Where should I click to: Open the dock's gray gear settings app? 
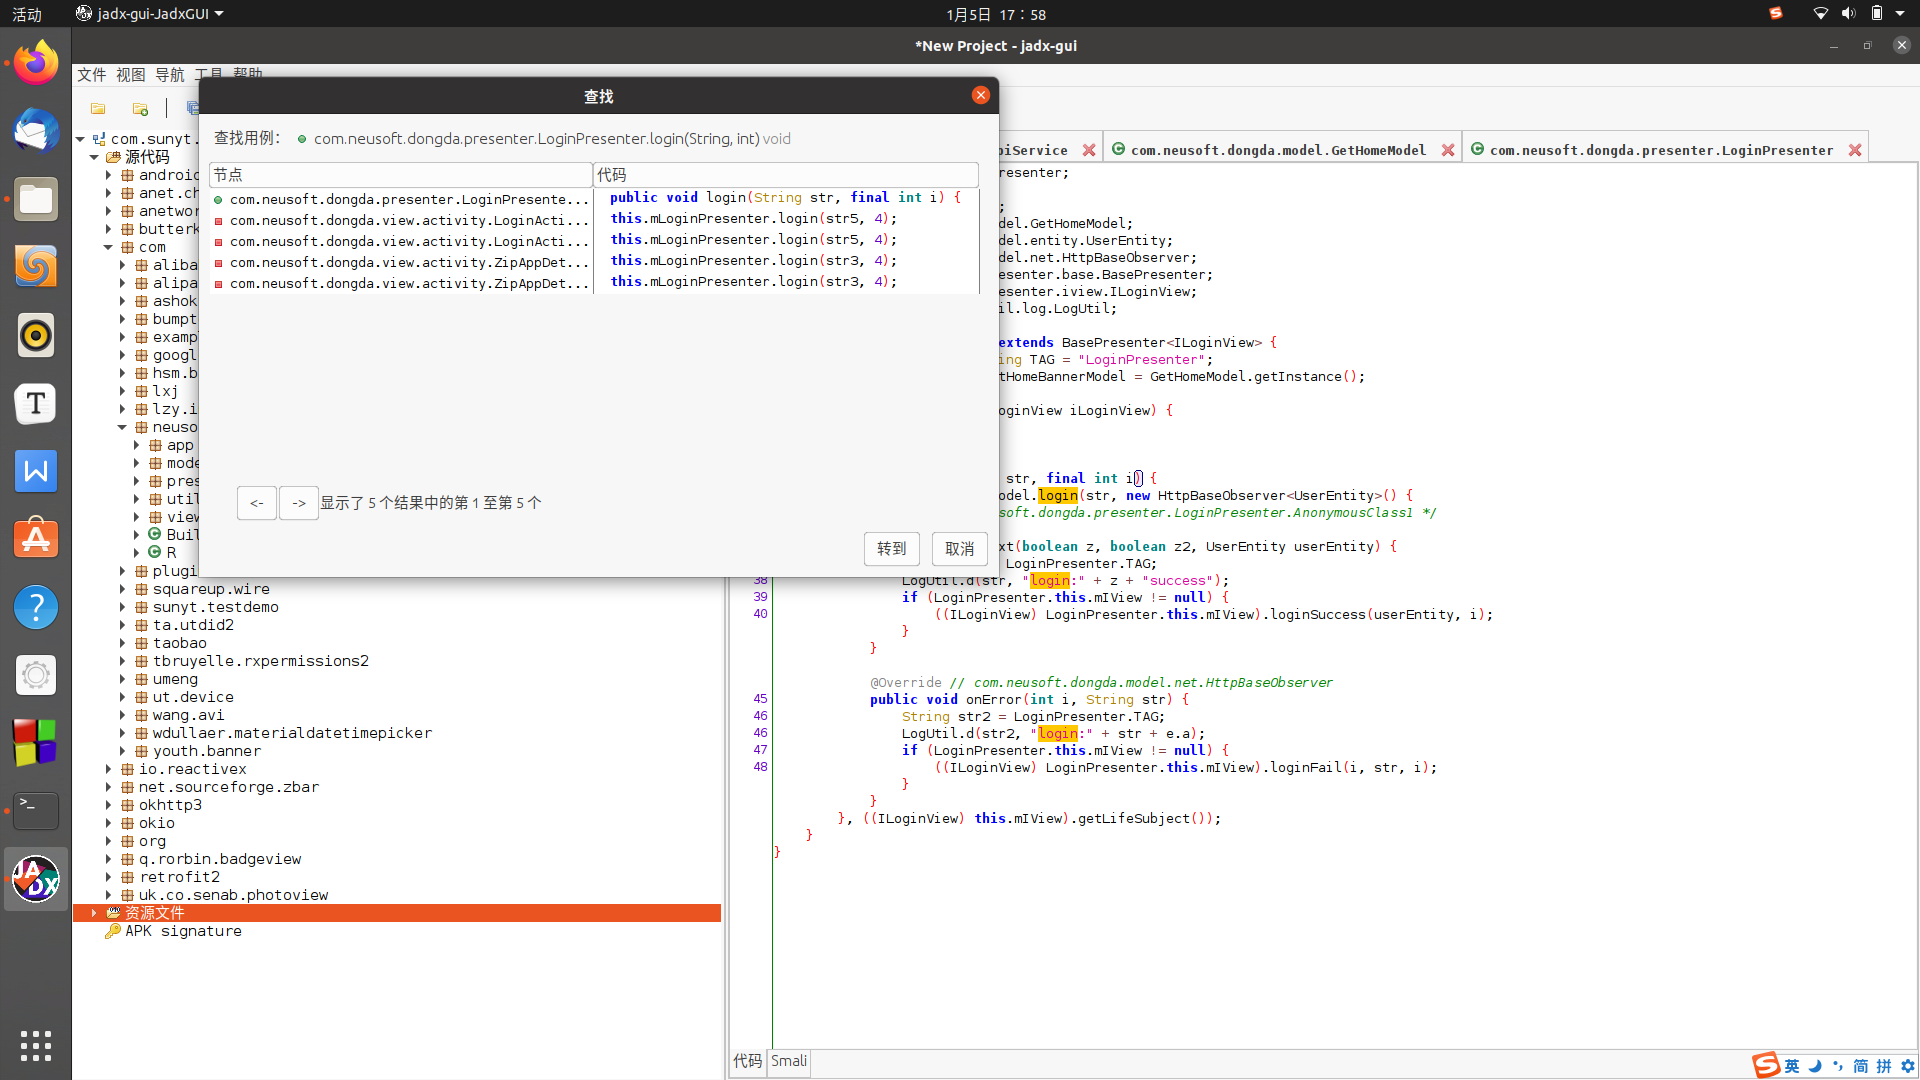[x=36, y=675]
